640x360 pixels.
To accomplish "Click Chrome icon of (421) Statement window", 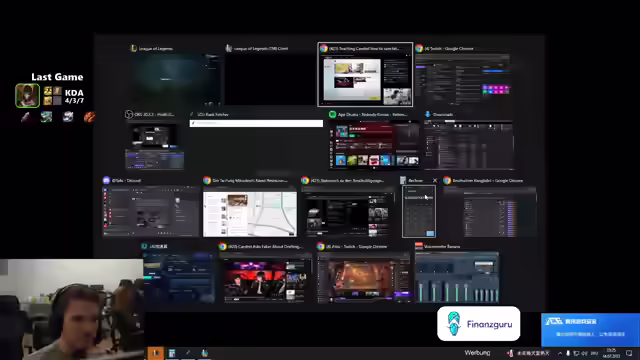I will (305, 180).
